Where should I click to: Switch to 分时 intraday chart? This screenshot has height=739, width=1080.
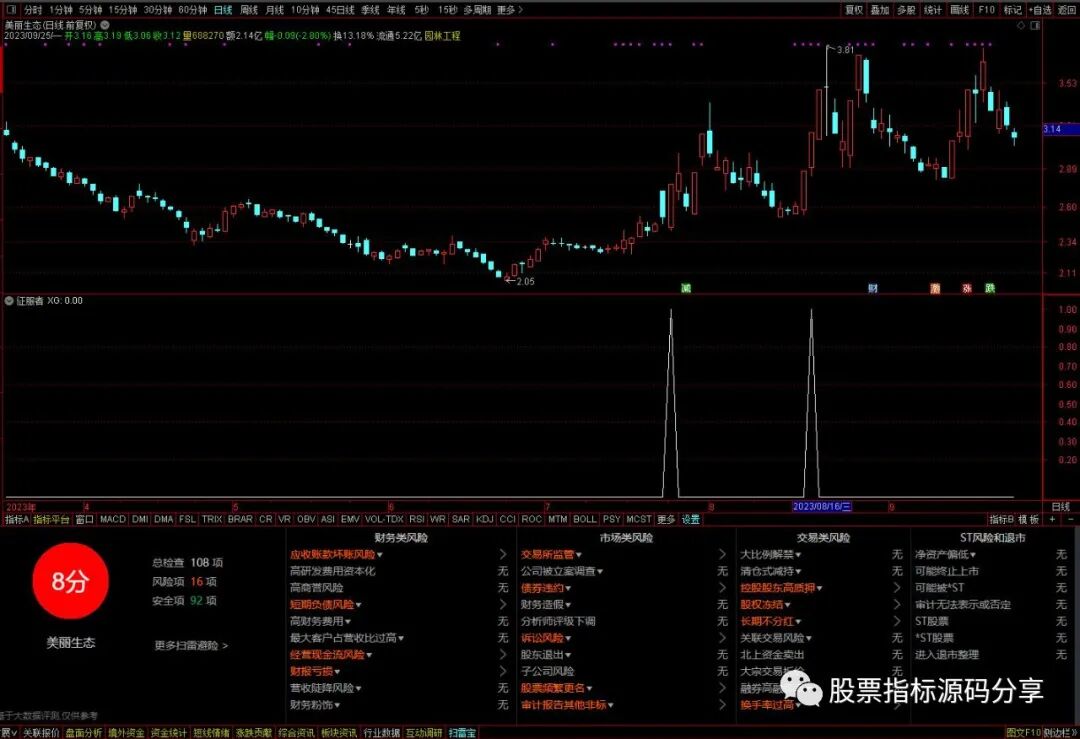point(32,10)
